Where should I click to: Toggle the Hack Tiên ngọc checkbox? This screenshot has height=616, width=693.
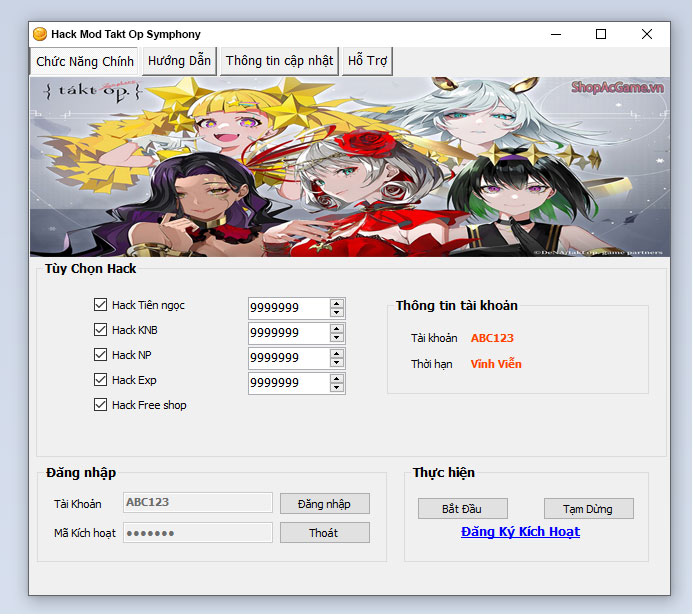tap(100, 304)
